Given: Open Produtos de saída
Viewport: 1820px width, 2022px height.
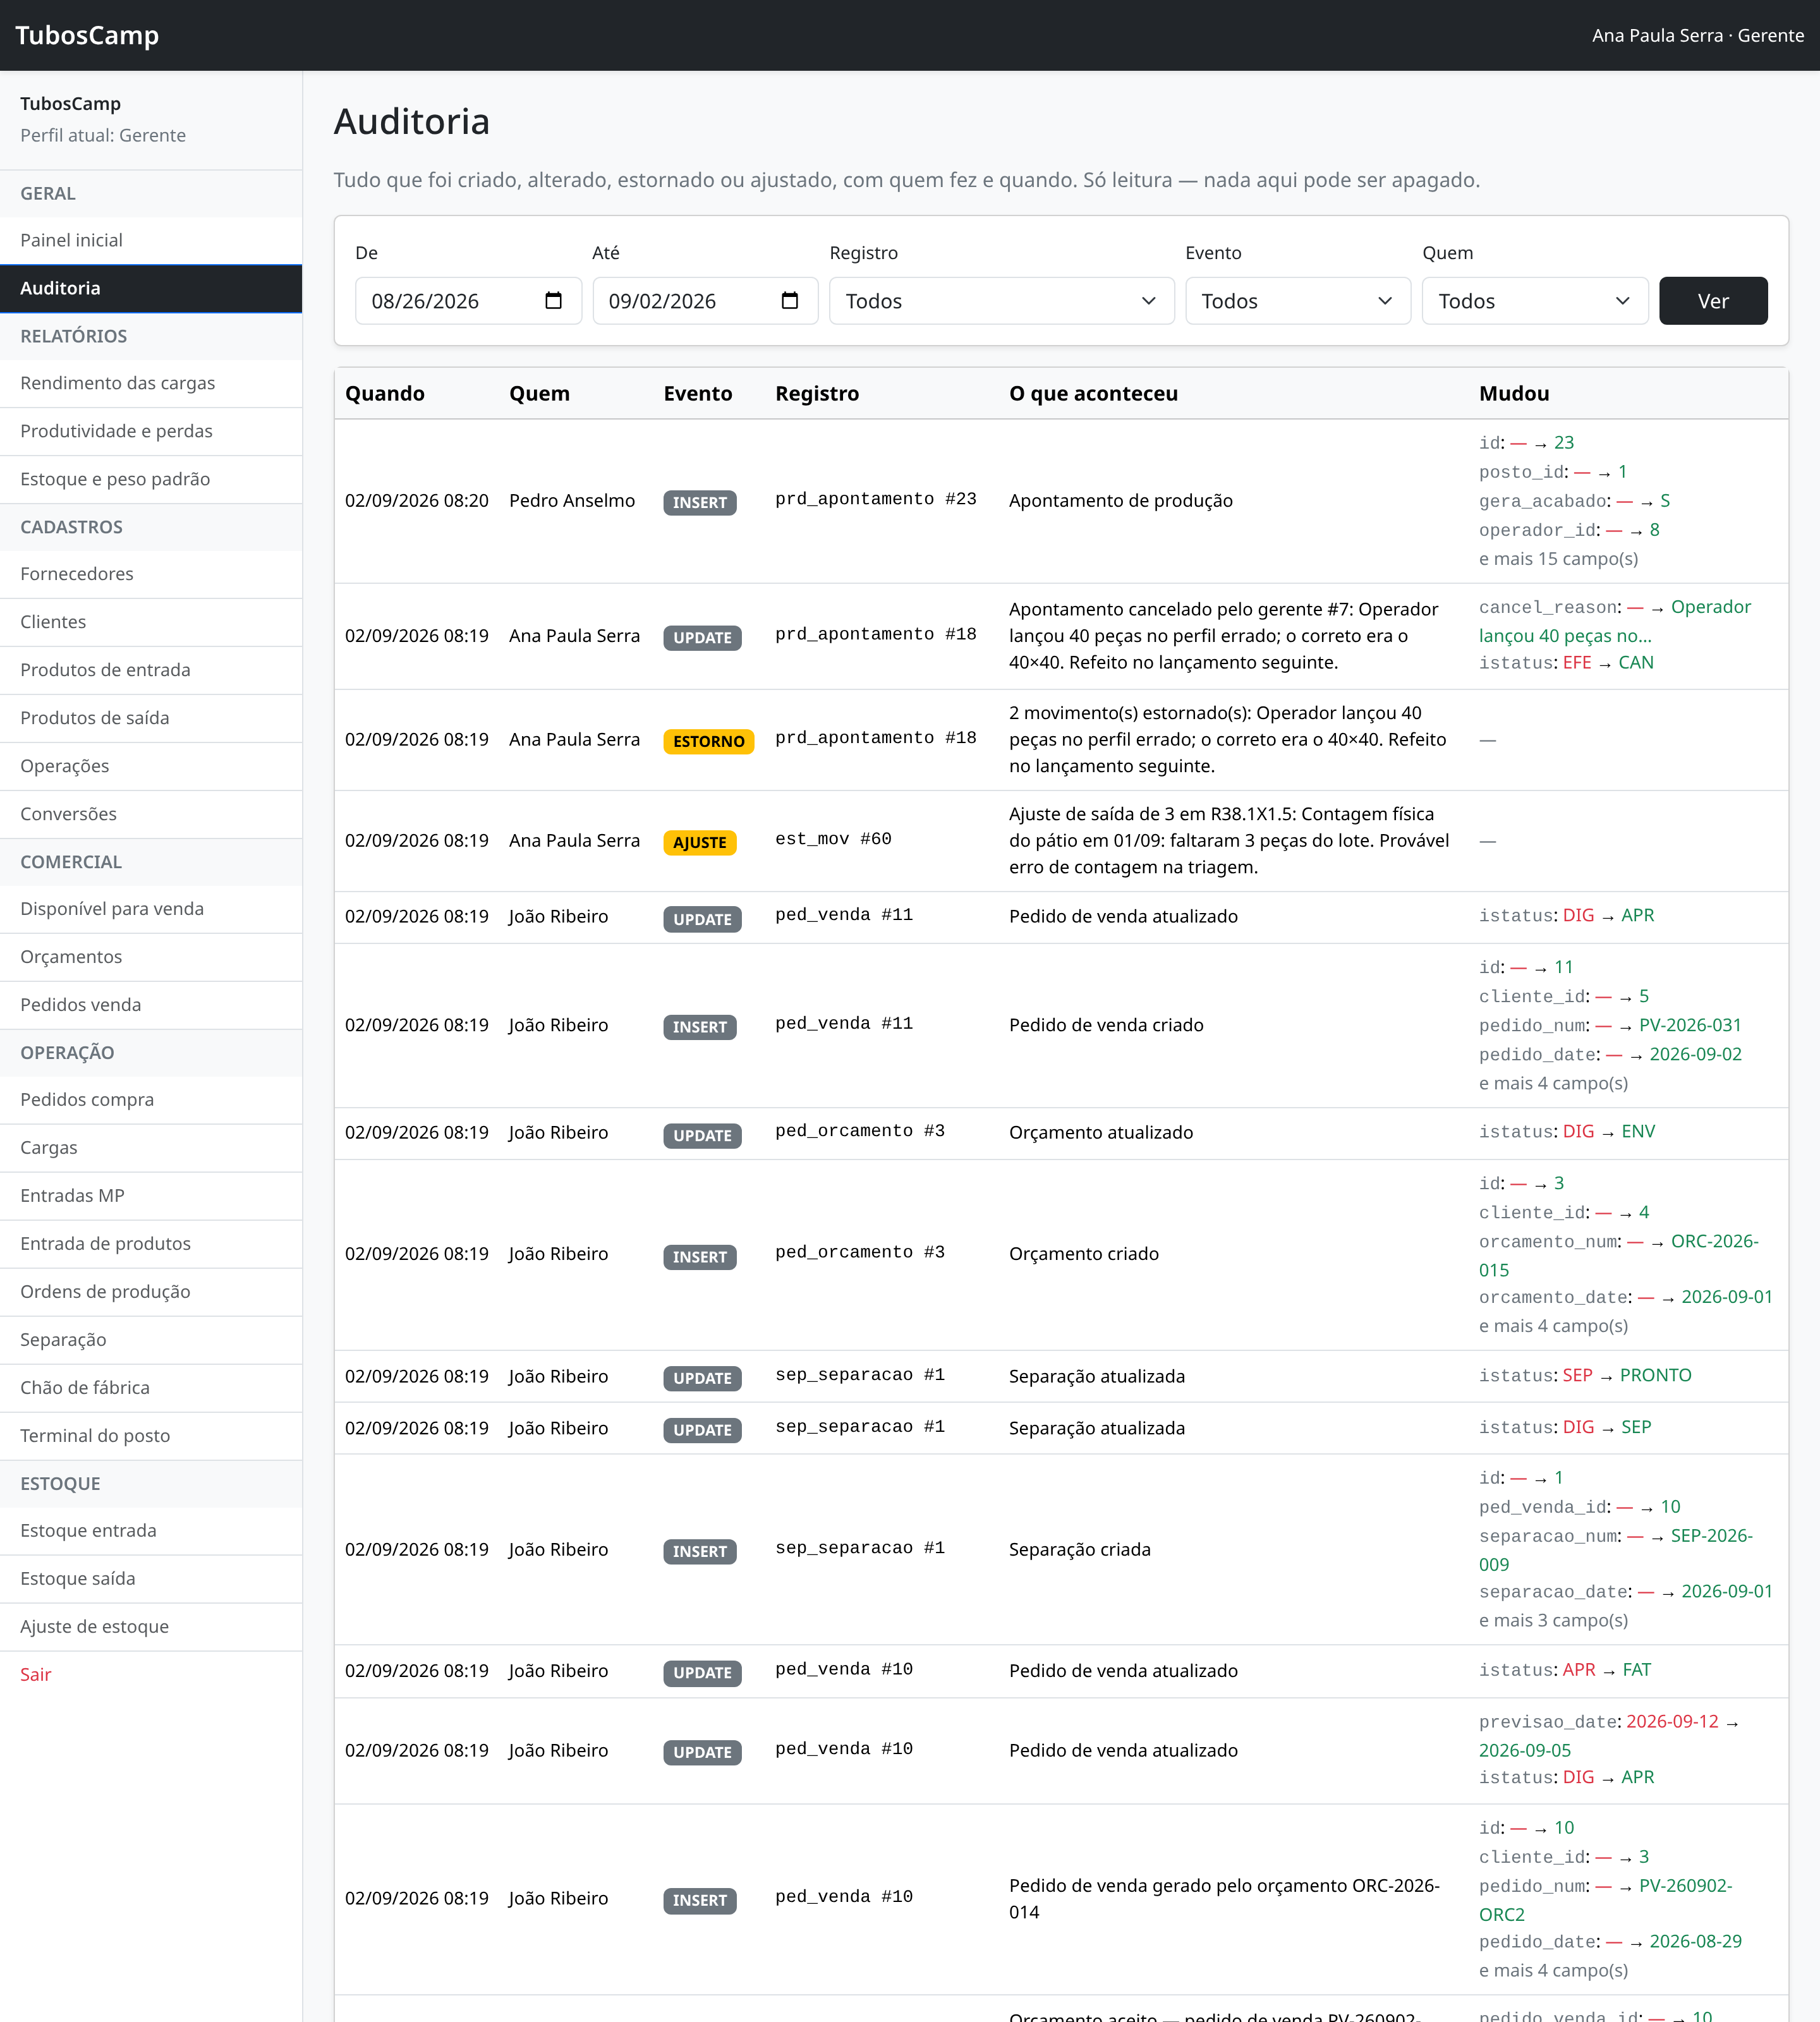Looking at the screenshot, I should coord(151,718).
